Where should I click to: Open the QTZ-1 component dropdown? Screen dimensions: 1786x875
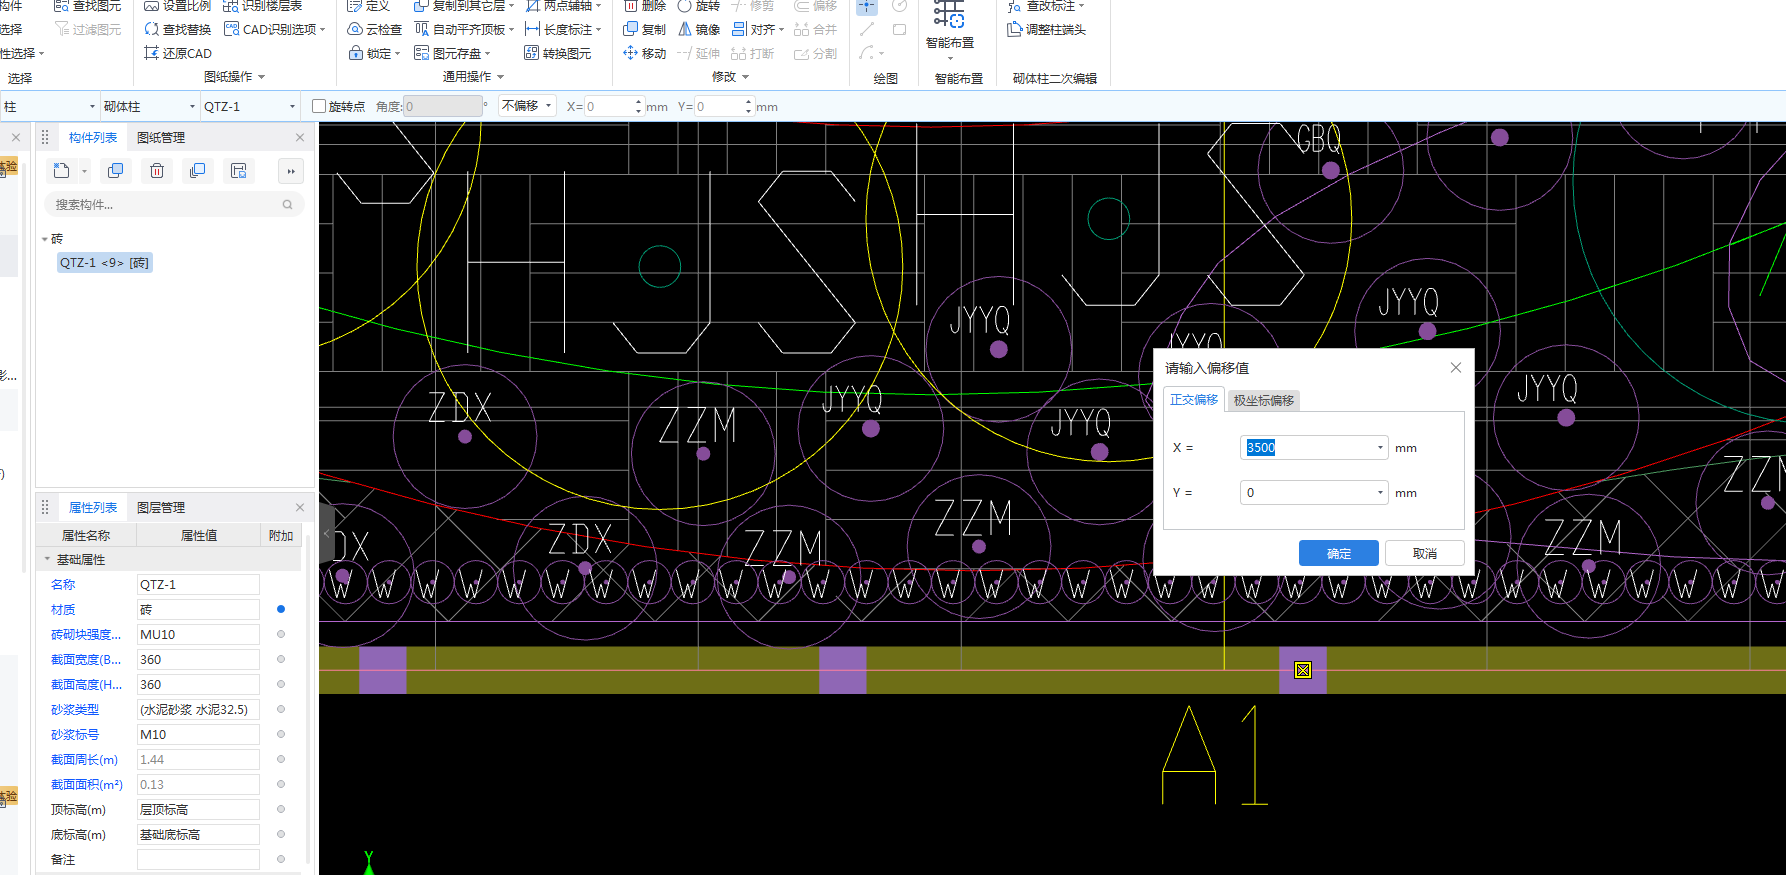coord(292,106)
